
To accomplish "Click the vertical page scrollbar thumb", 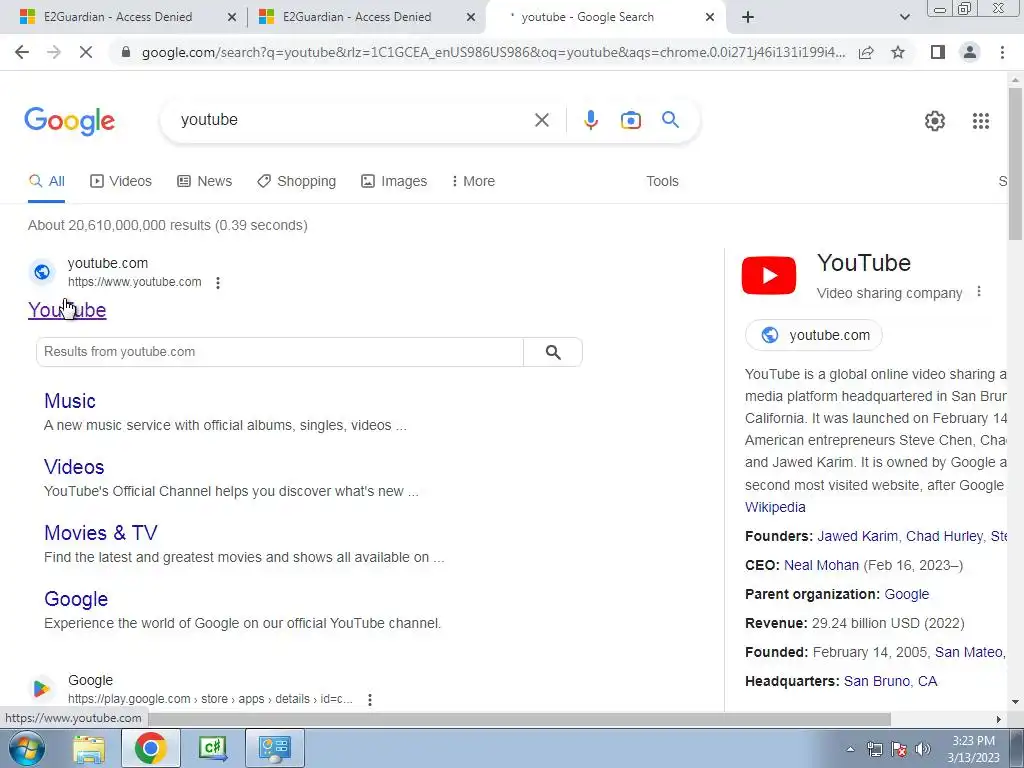I will pos(1015,163).
